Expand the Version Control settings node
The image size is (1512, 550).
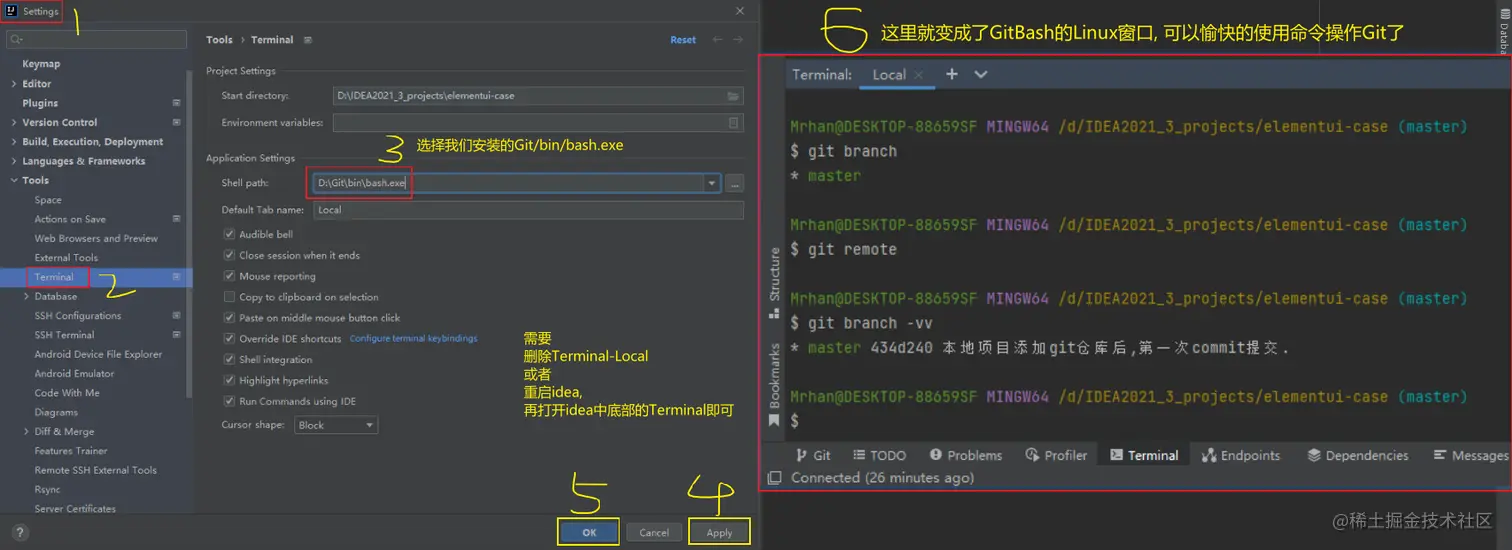click(13, 122)
